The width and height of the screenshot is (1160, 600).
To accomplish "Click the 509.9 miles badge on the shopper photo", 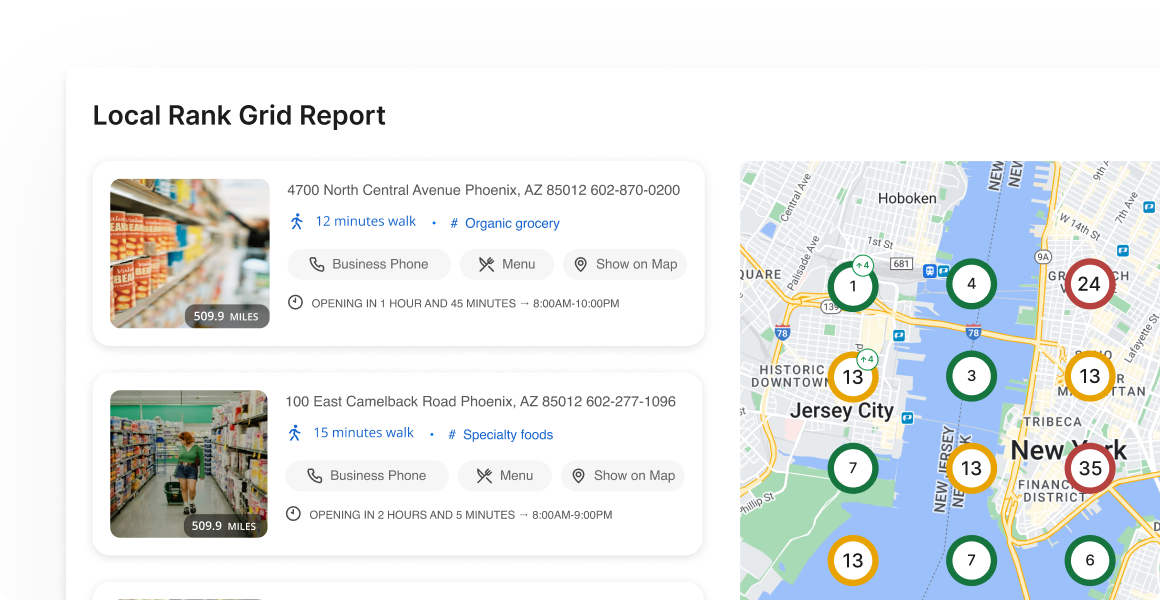I will tap(225, 527).
